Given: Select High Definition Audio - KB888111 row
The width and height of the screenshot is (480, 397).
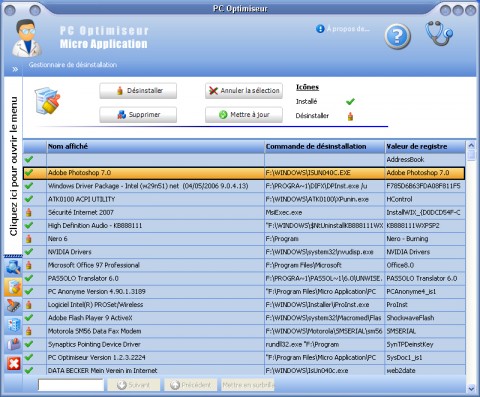Looking at the screenshot, I should (x=244, y=226).
